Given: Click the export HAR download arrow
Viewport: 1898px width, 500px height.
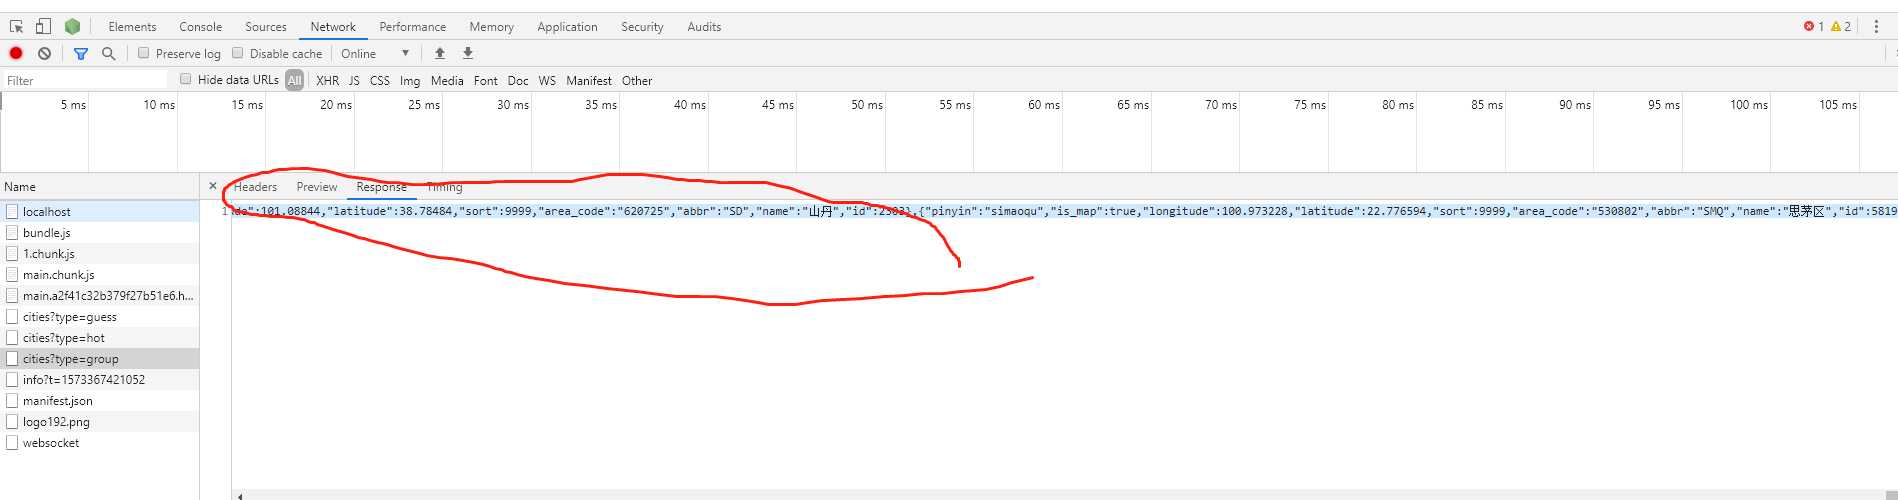Looking at the screenshot, I should point(467,53).
